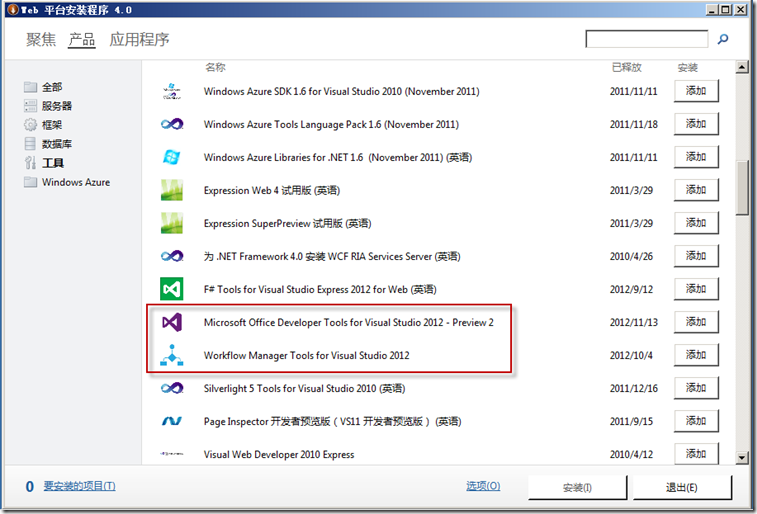Select Expression SuperPreview 试用版 row text
Image resolution: width=757 pixels, height=514 pixels.
pos(287,223)
